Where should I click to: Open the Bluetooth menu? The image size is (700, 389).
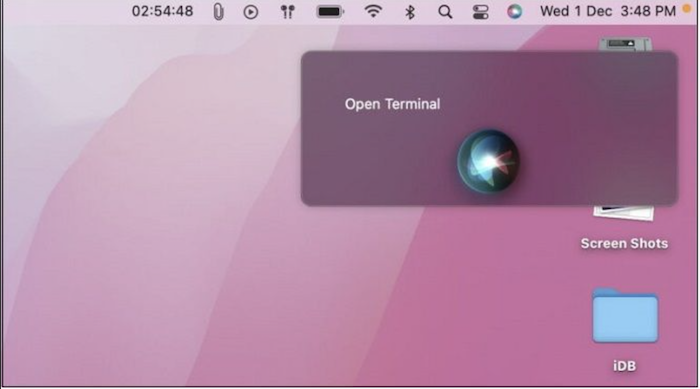tap(410, 12)
